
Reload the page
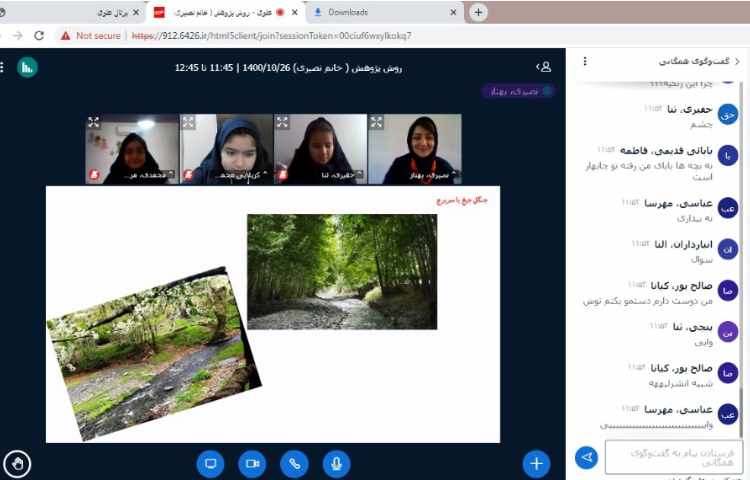click(x=38, y=35)
